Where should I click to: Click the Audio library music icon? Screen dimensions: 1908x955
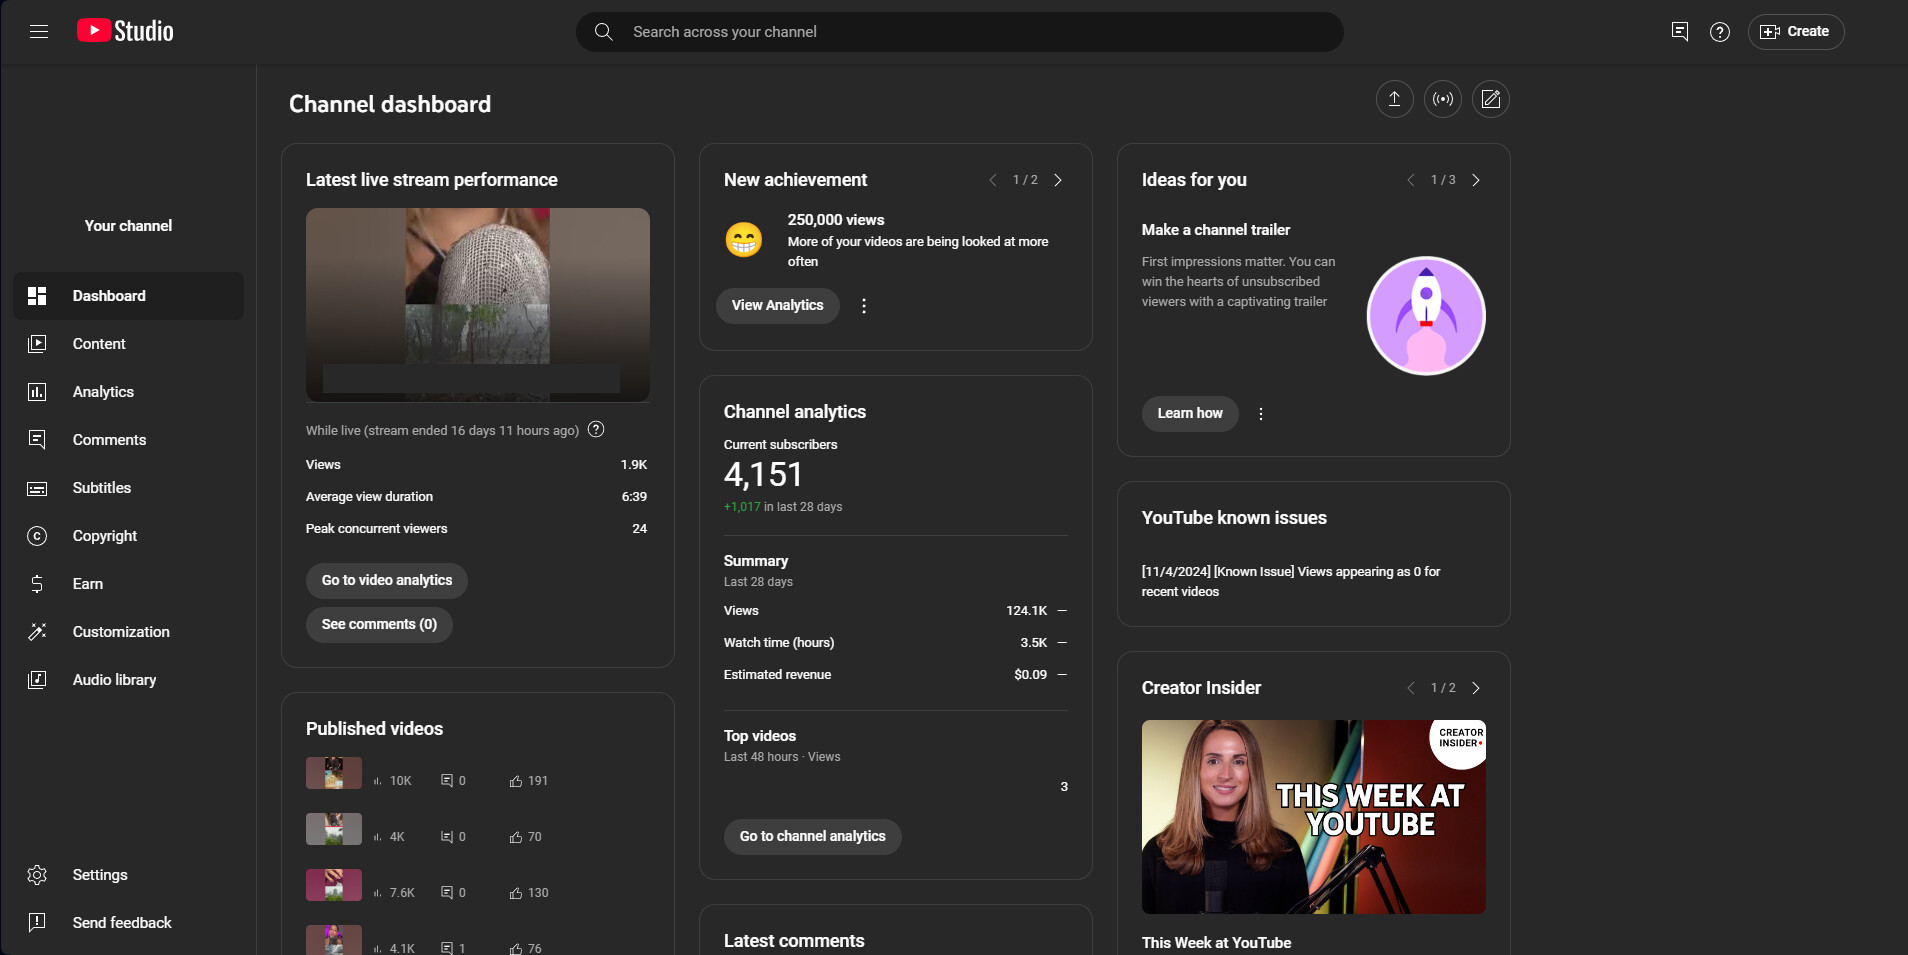coord(37,680)
